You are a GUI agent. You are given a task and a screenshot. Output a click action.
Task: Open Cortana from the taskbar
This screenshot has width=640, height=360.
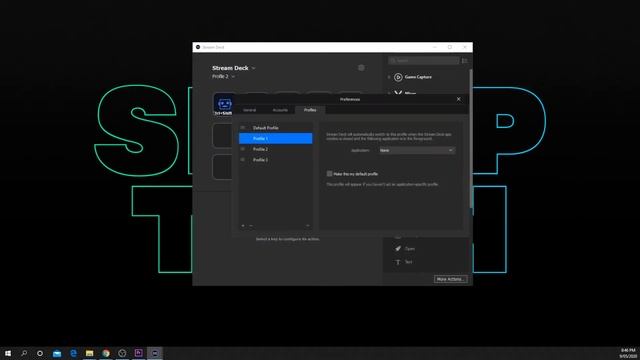(x=40, y=353)
